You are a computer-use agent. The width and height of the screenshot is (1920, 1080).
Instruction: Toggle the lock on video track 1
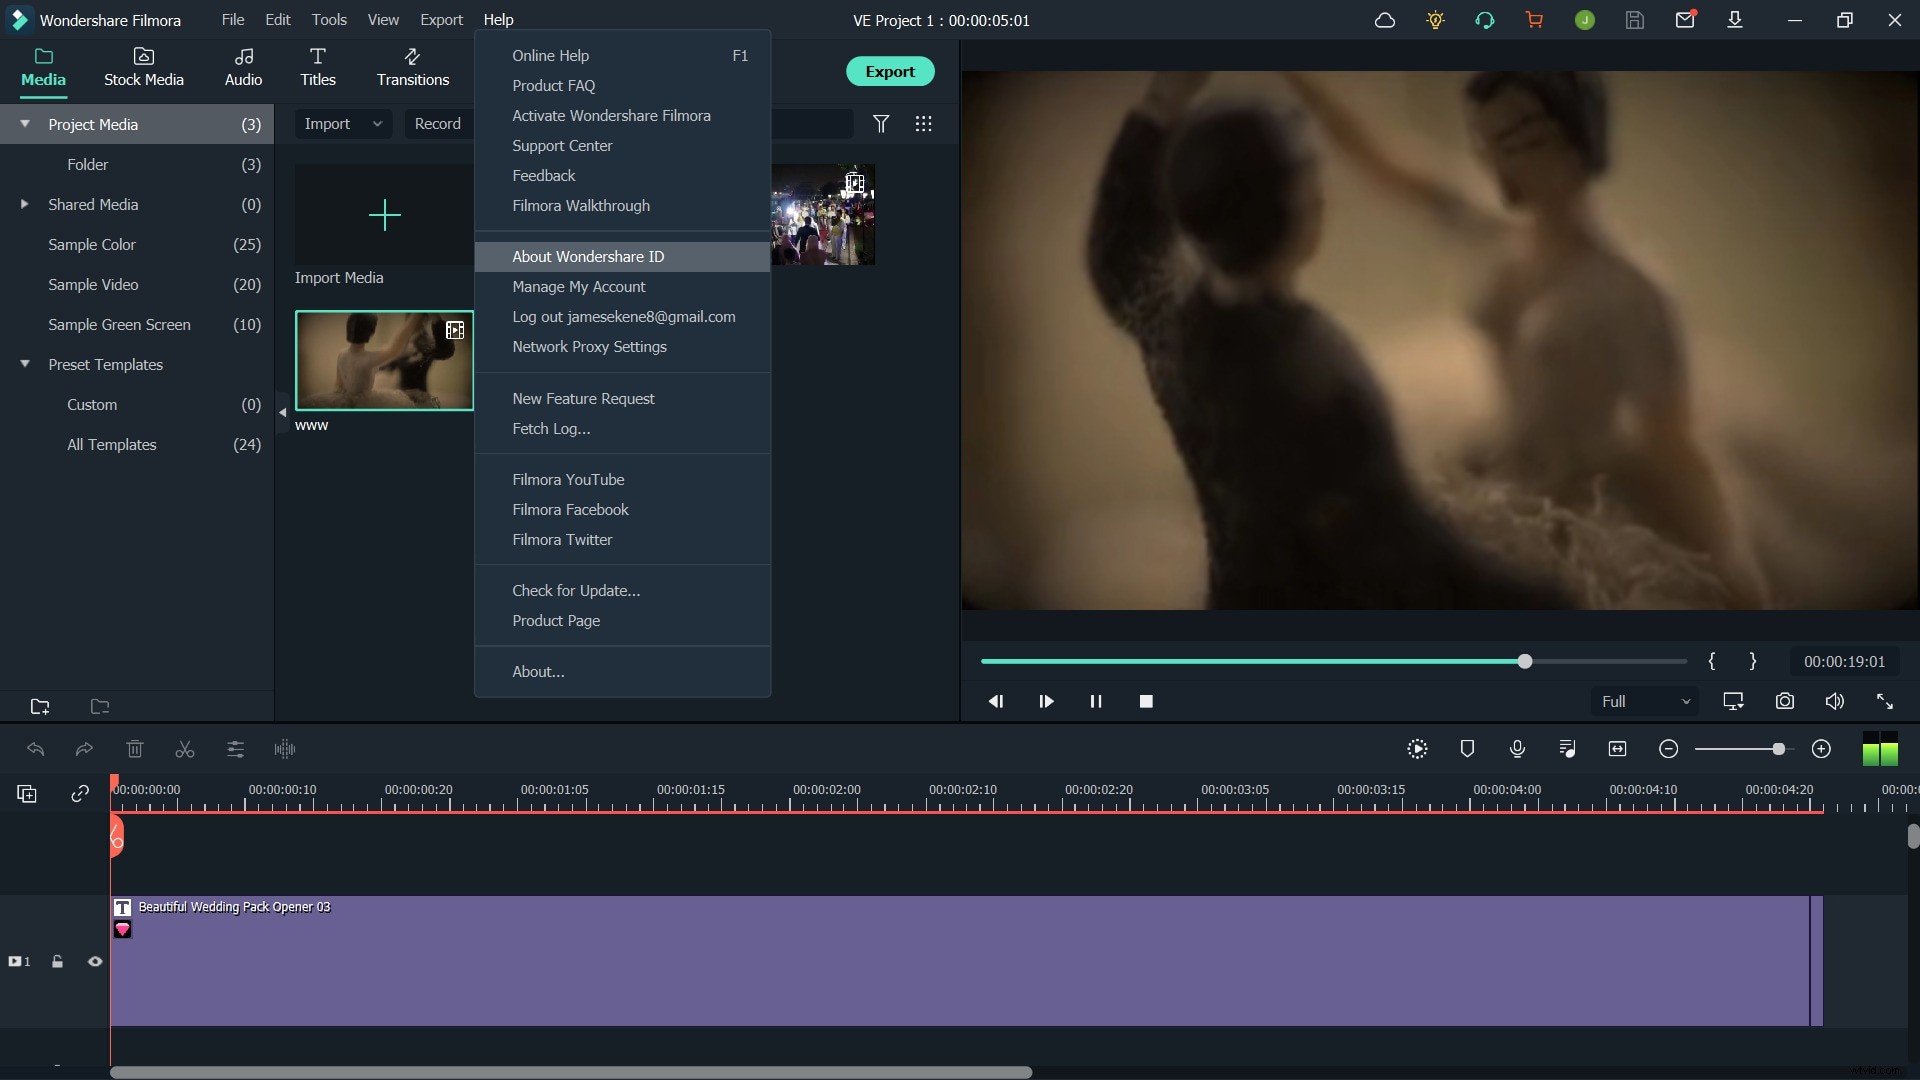(x=57, y=961)
